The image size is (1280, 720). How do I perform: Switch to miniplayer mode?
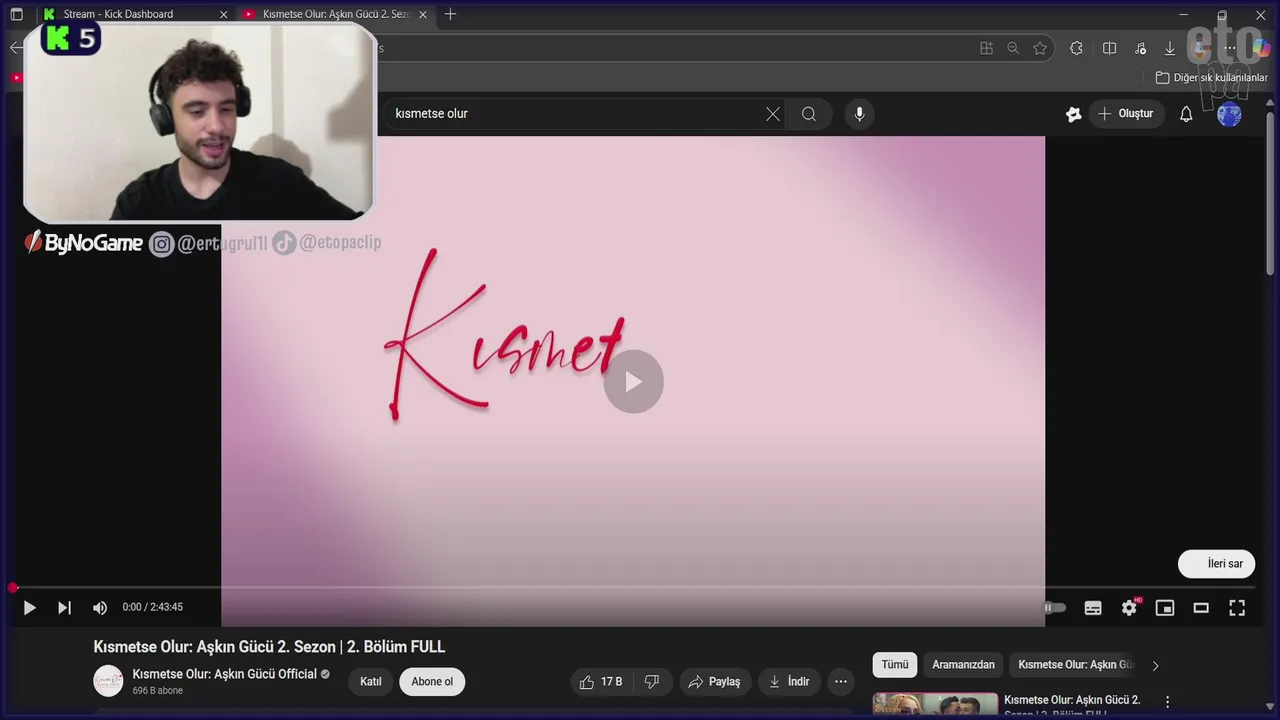(x=1165, y=607)
